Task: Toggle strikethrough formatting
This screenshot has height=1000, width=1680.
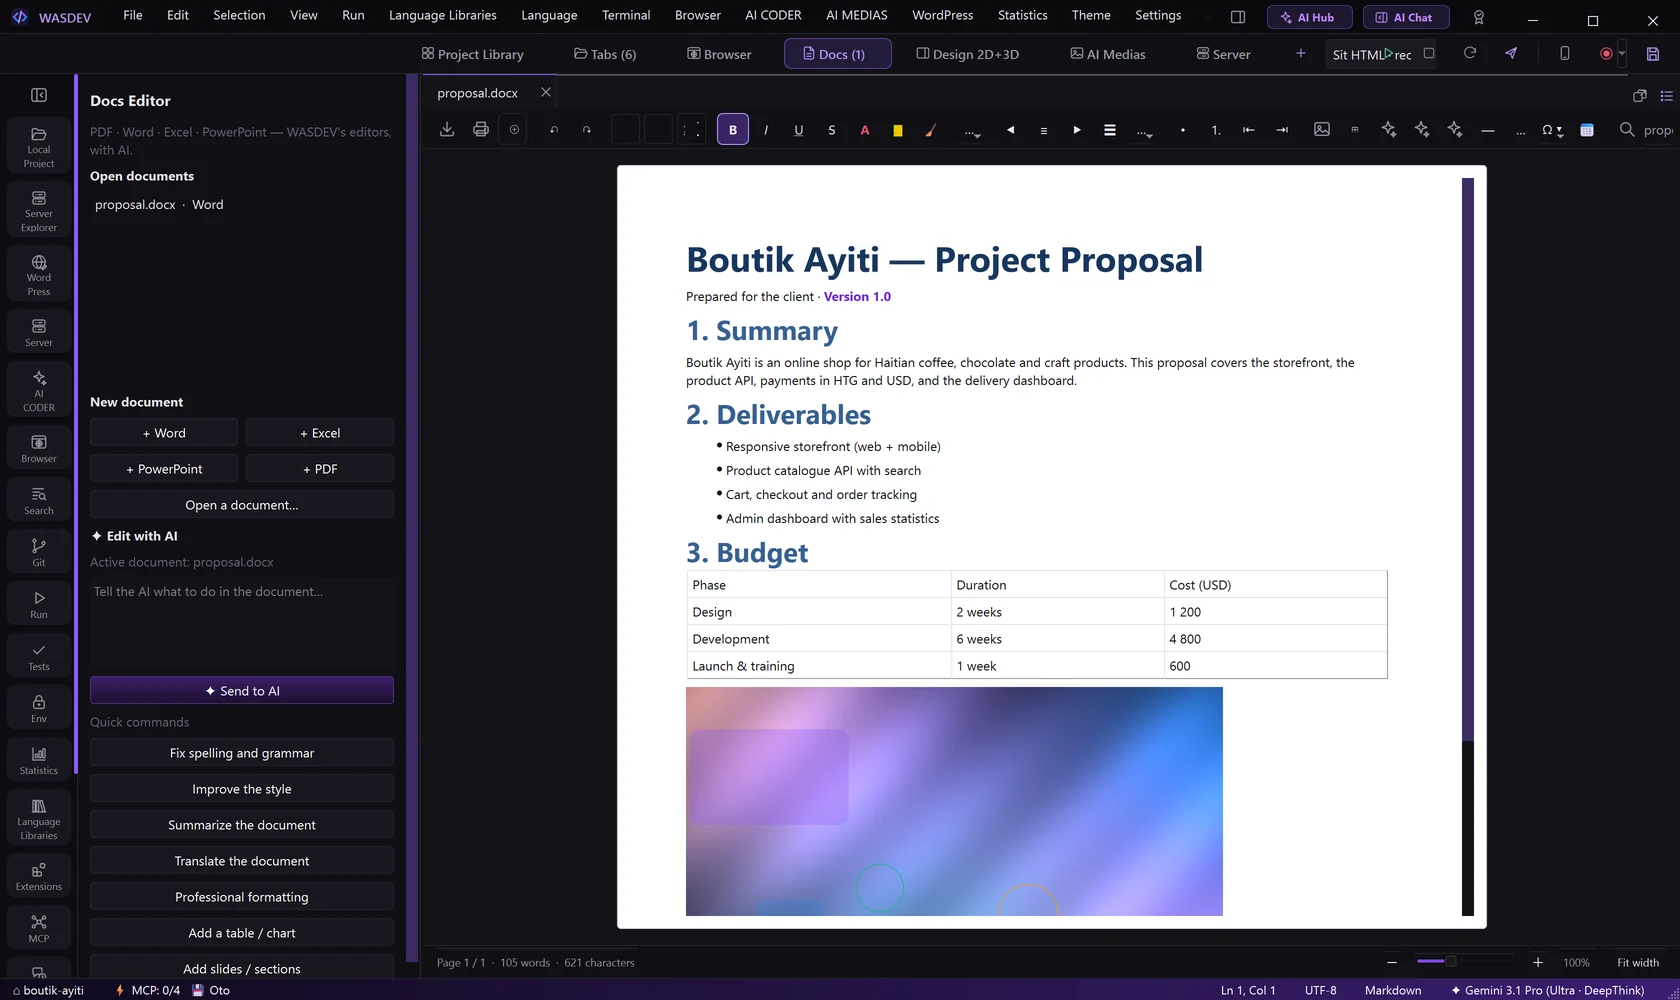Action: (832, 130)
